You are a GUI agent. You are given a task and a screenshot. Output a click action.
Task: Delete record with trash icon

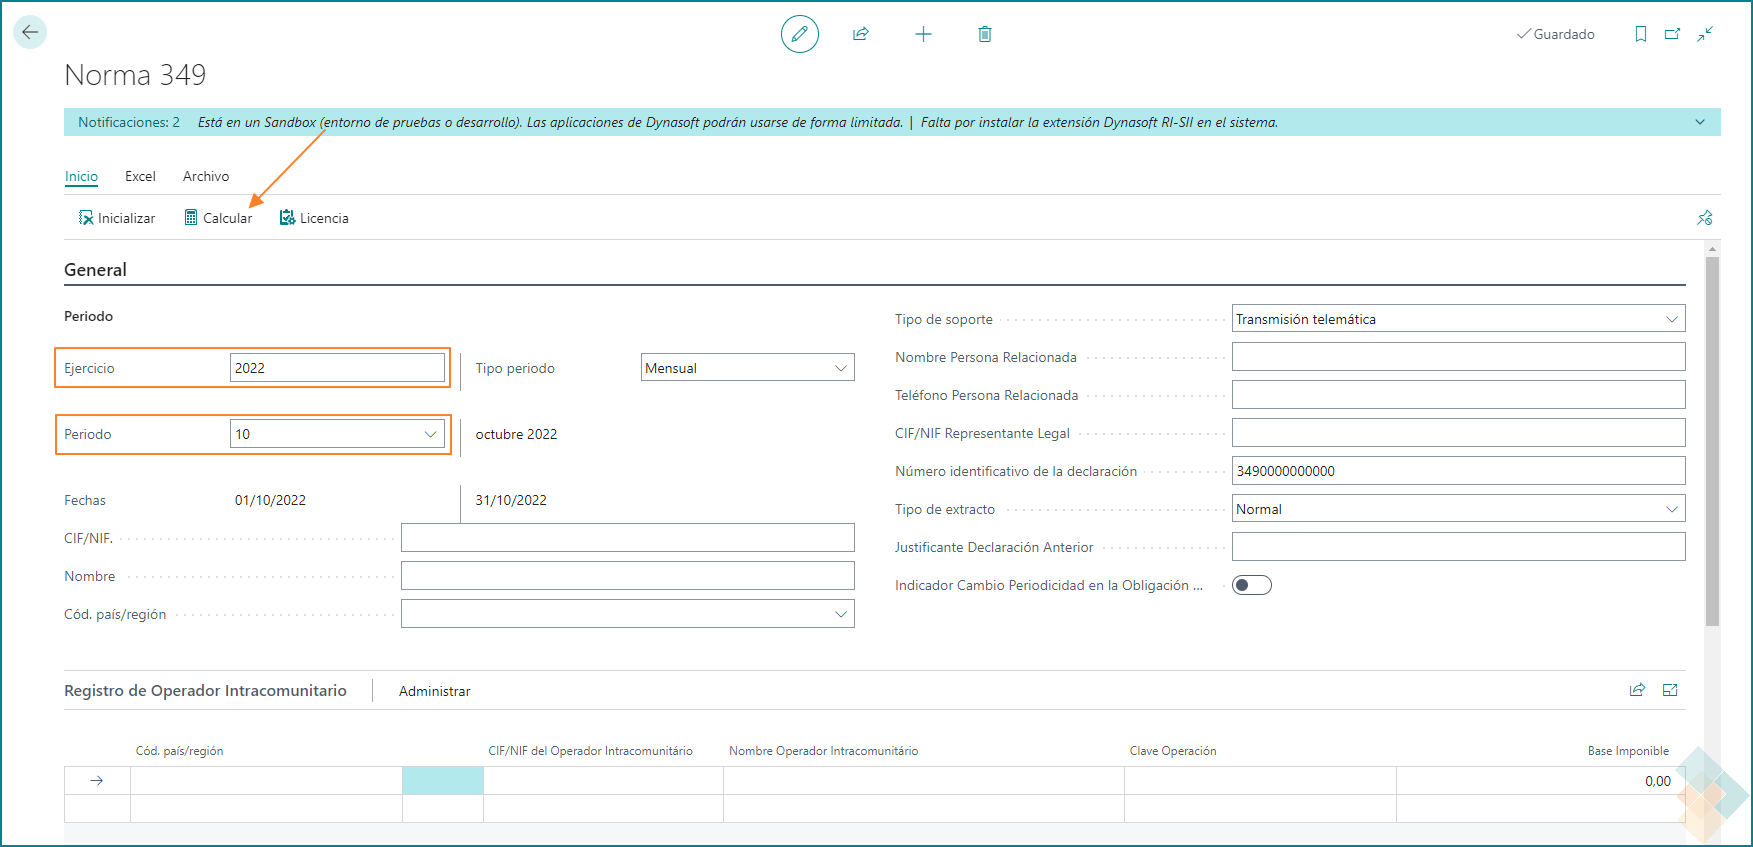(x=985, y=34)
